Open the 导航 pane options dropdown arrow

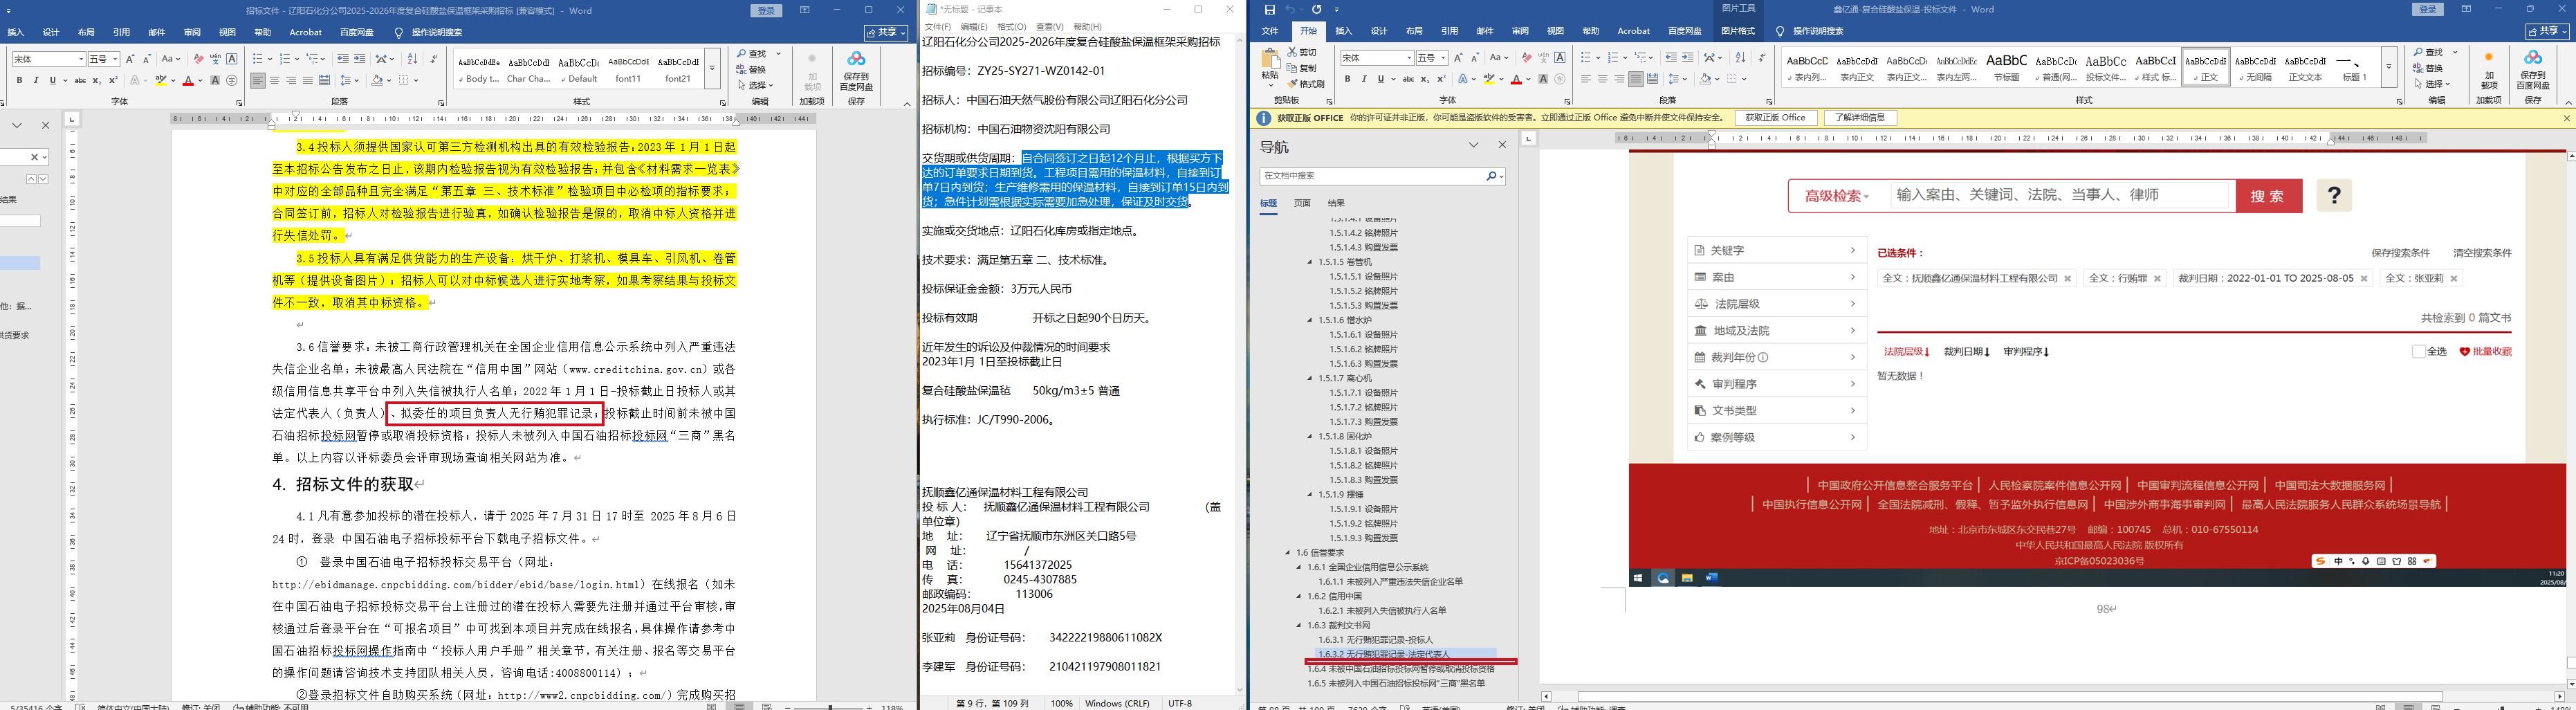click(1473, 146)
